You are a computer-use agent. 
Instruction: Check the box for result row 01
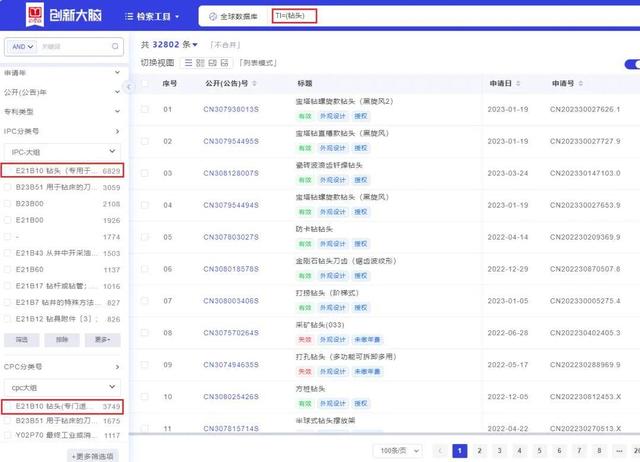(x=145, y=109)
